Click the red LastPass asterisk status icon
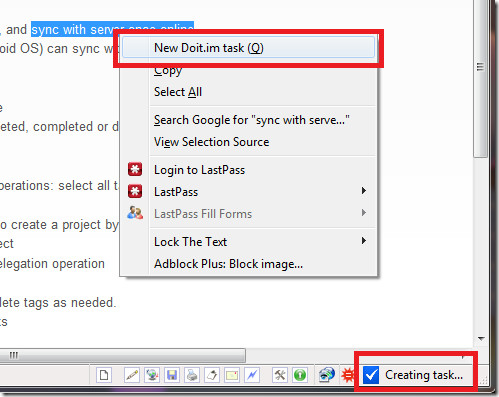Image resolution: width=499 pixels, height=397 pixels. click(348, 375)
